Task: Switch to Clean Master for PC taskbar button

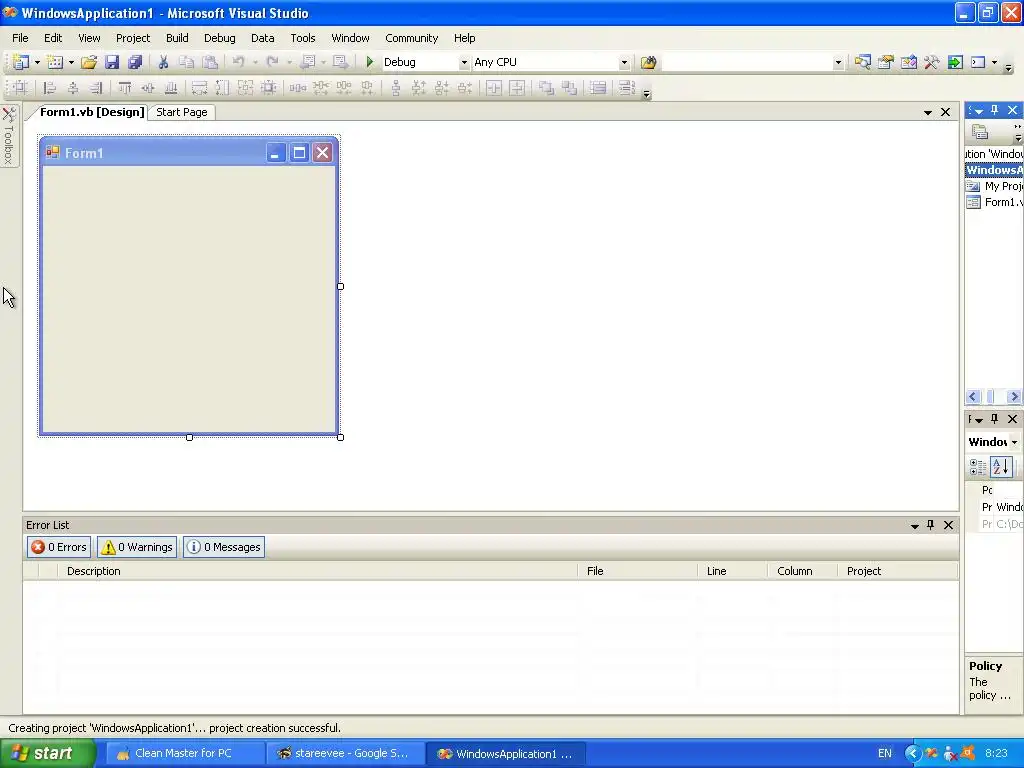Action: coord(184,753)
